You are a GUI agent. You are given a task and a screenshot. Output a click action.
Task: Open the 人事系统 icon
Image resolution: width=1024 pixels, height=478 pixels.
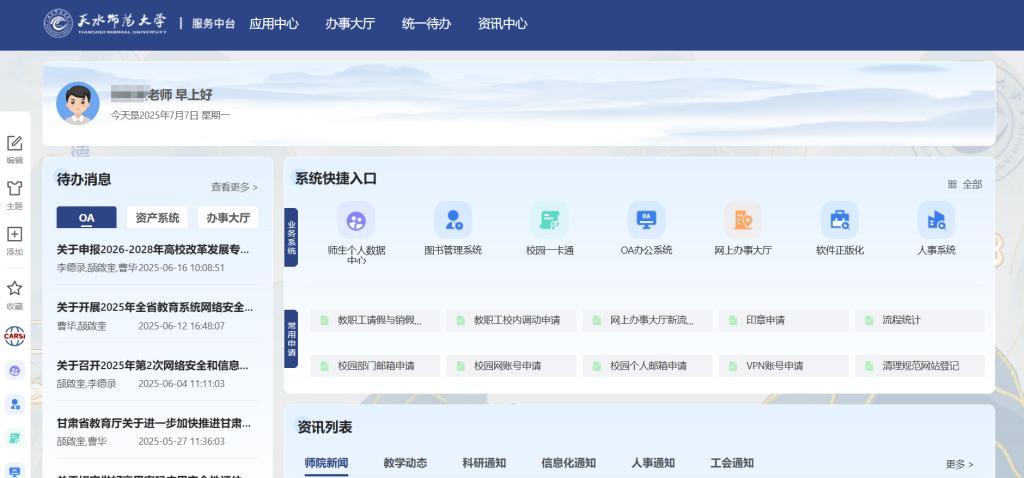click(936, 221)
